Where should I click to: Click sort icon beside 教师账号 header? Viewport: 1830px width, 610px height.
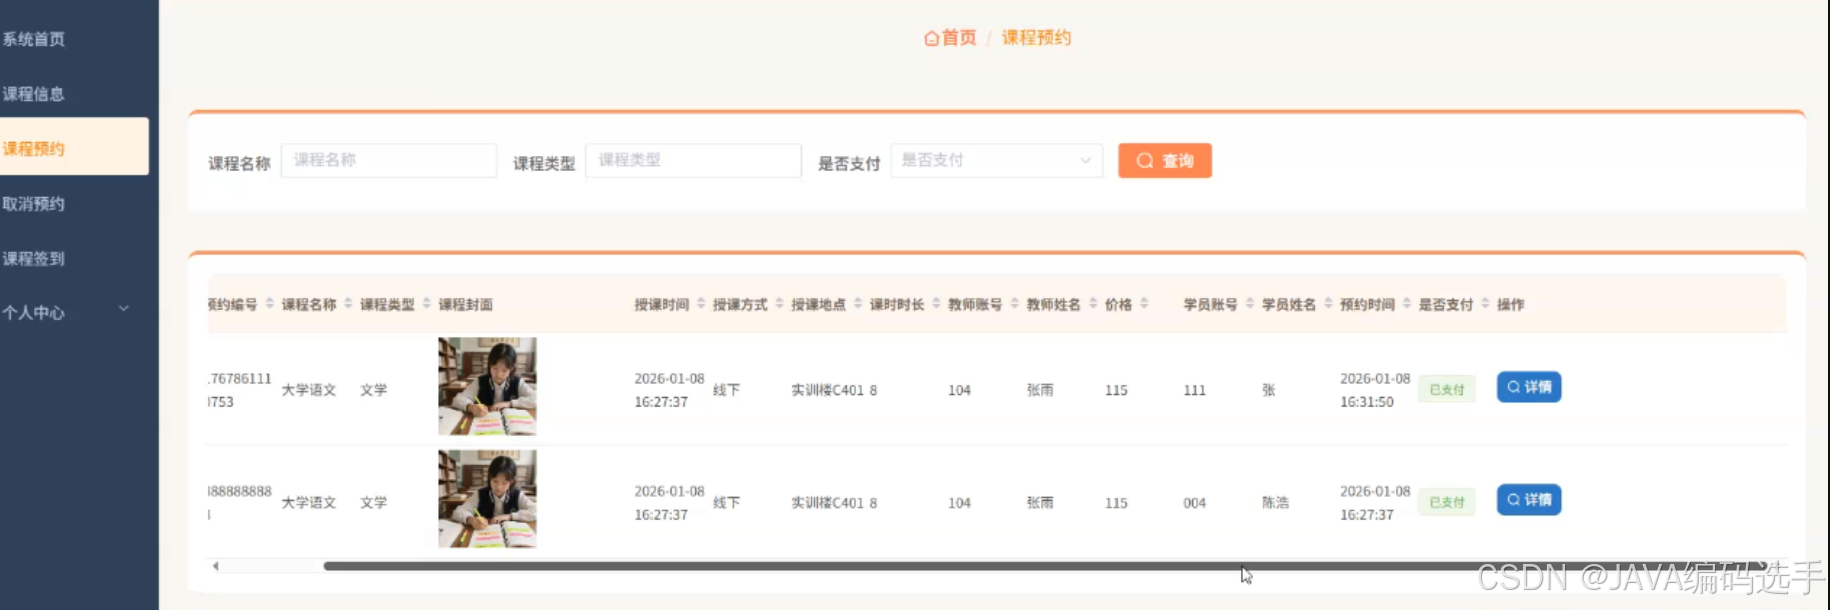pyautogui.click(x=1015, y=304)
